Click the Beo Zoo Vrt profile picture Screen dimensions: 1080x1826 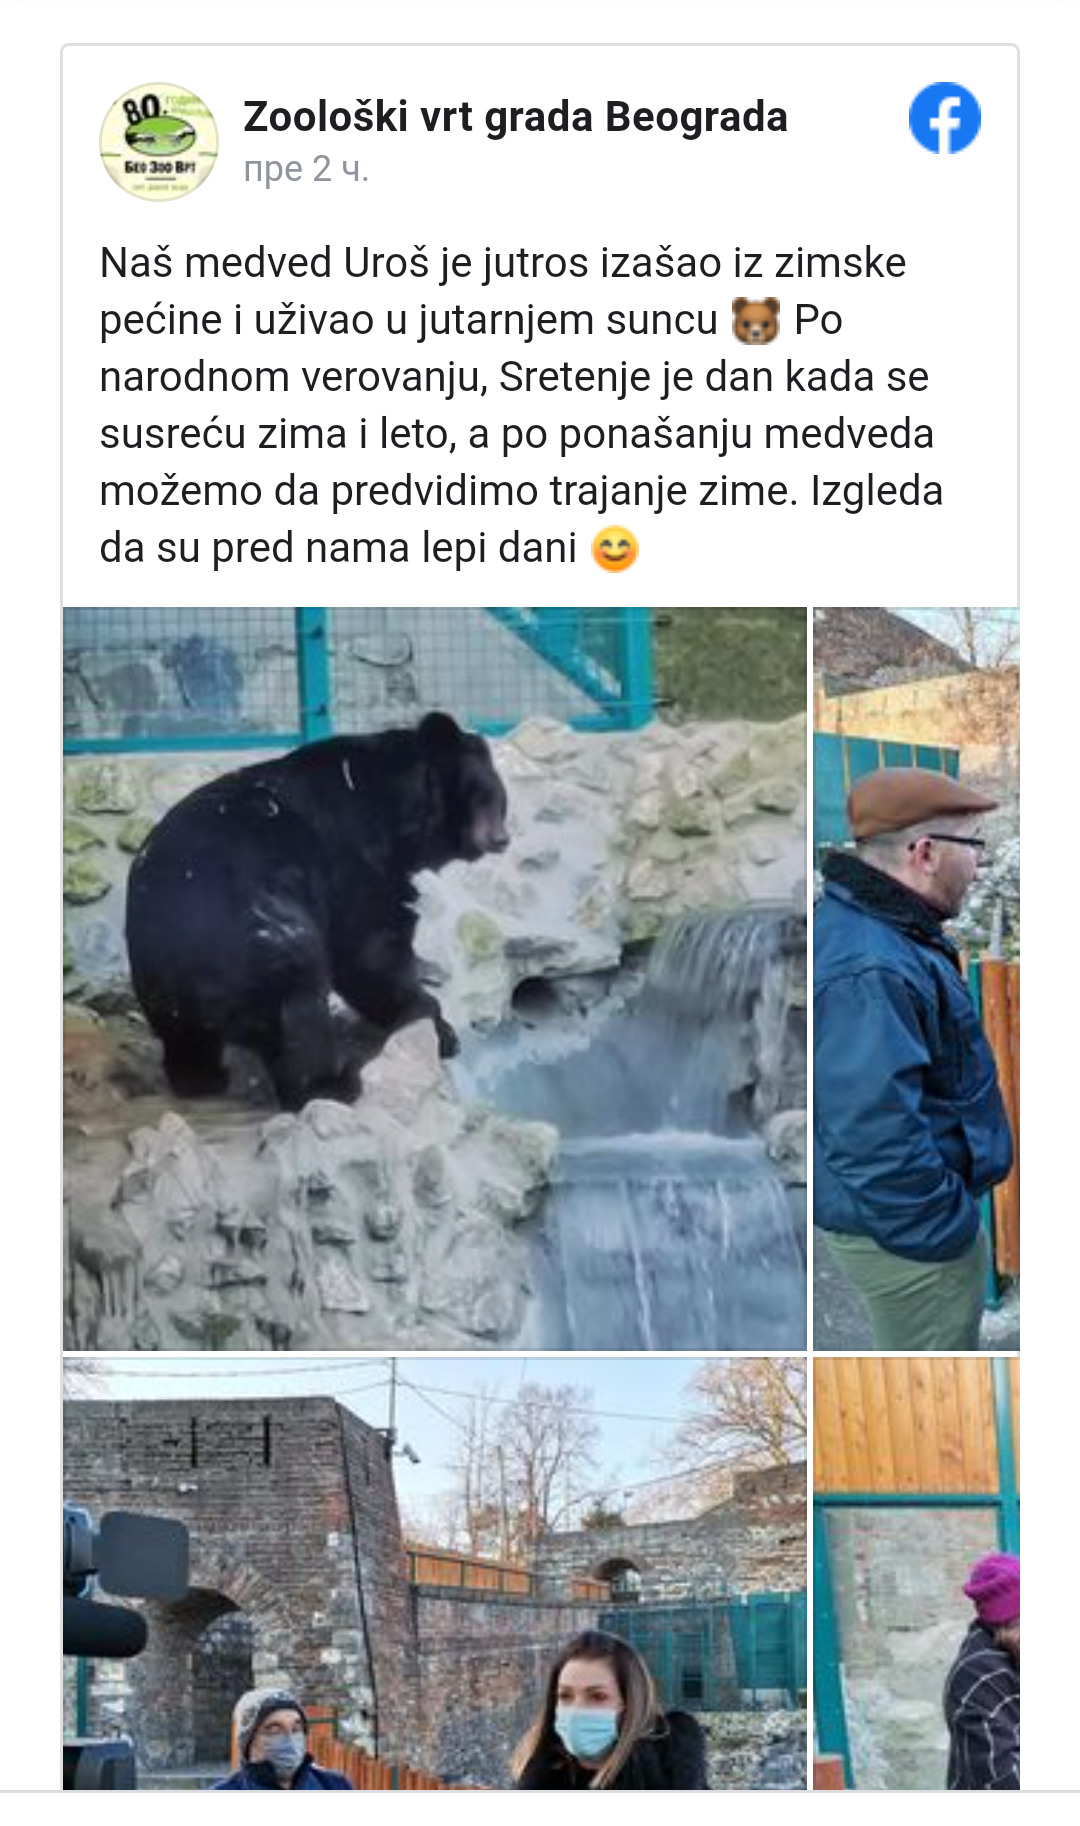click(x=159, y=142)
